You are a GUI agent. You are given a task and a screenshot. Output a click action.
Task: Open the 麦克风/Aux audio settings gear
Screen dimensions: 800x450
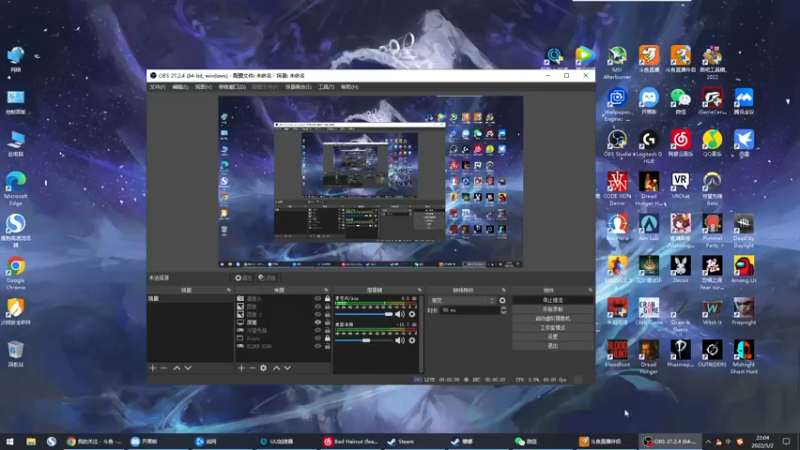pos(412,314)
